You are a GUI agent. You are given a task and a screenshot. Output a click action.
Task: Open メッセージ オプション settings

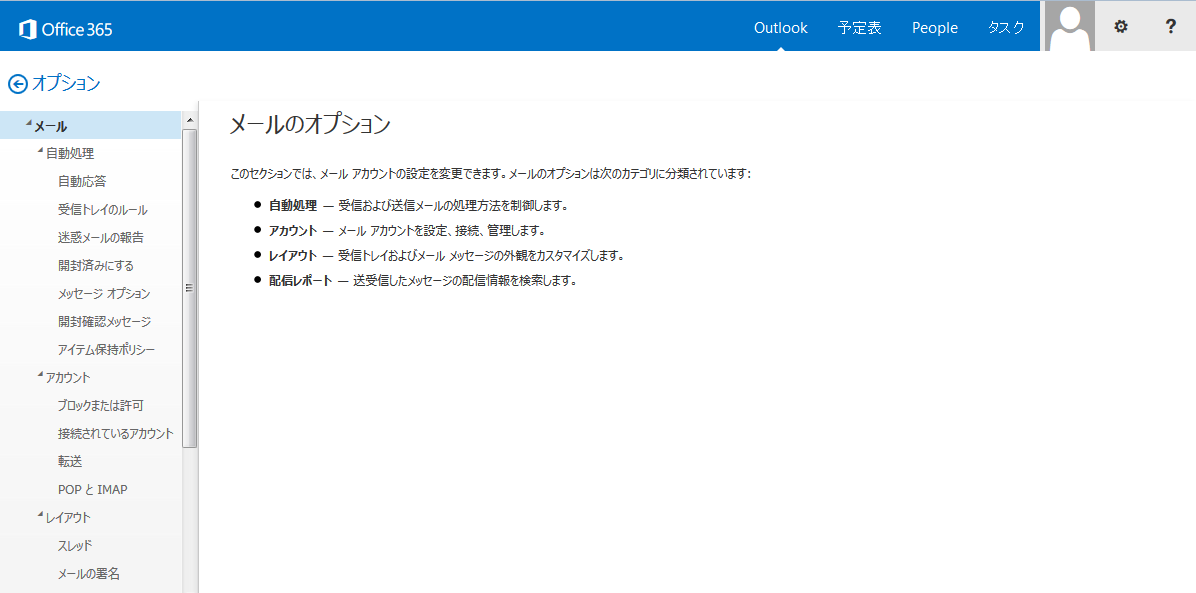tap(104, 293)
